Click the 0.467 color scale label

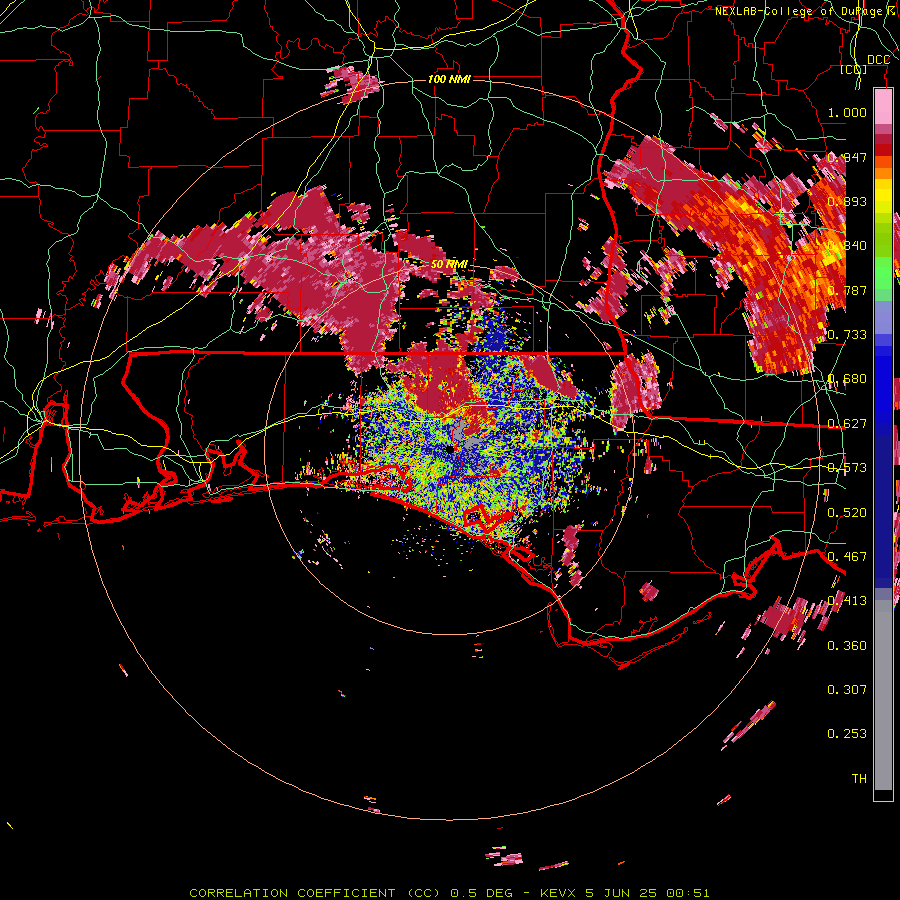(x=847, y=557)
